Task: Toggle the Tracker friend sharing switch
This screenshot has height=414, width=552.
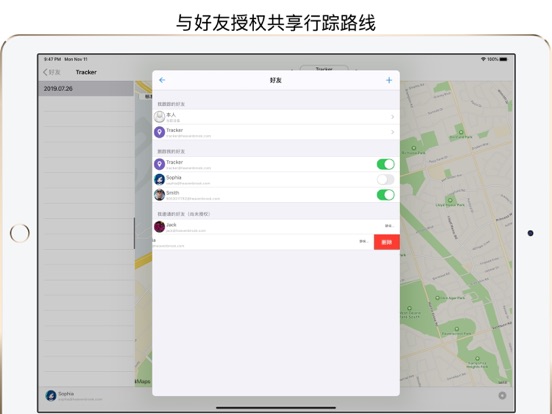Action: point(385,164)
